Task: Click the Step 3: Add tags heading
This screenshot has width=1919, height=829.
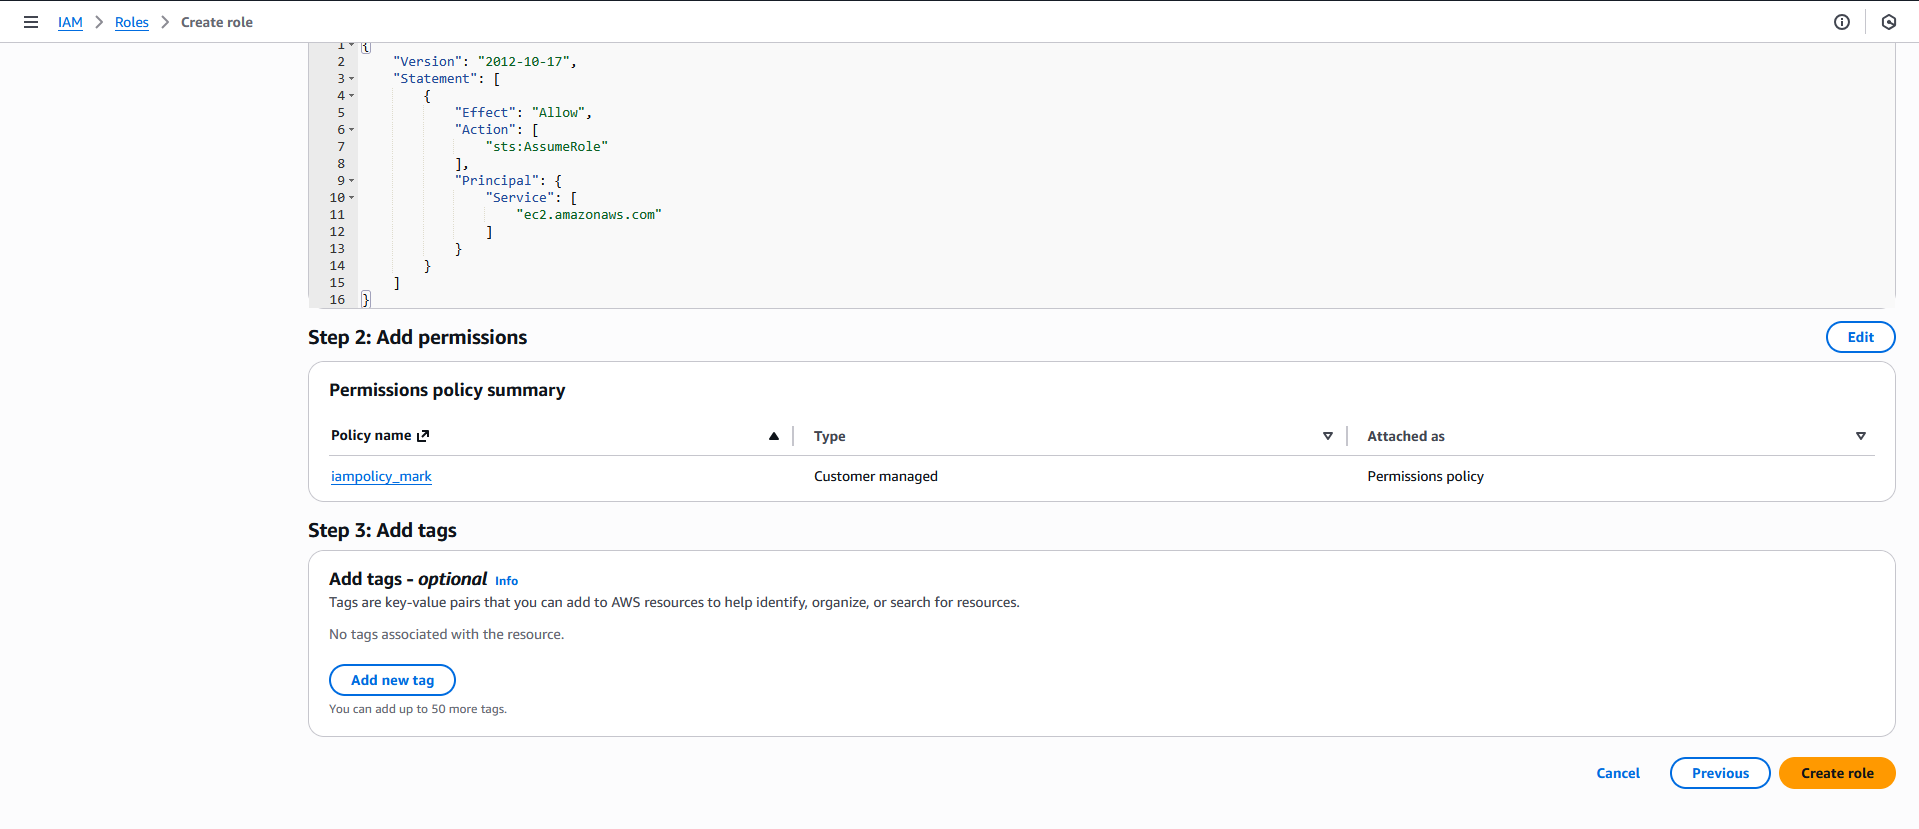Action: click(382, 530)
